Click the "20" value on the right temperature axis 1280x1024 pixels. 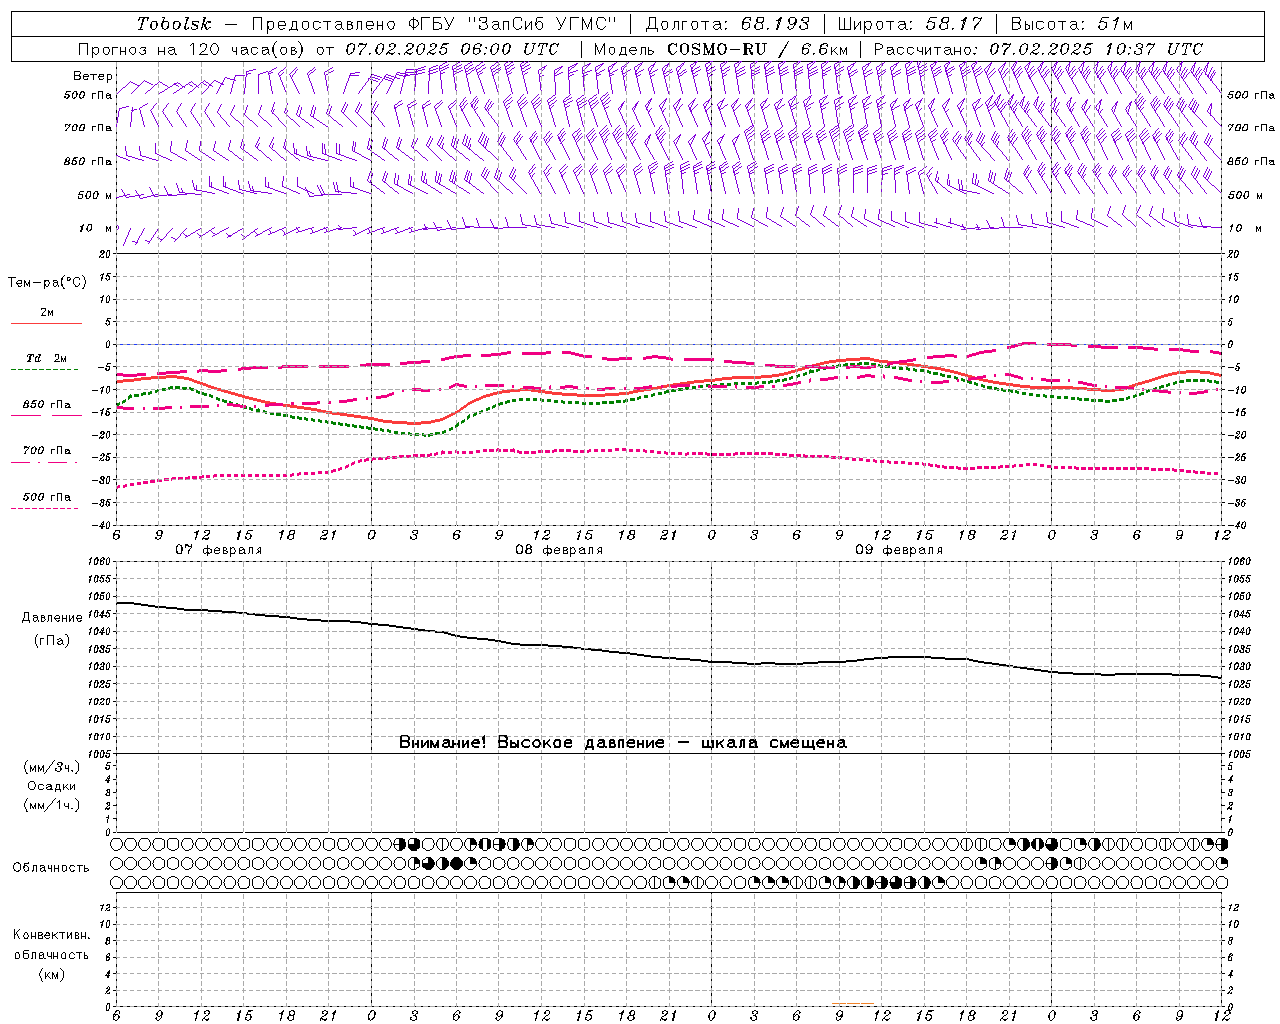point(1233,254)
